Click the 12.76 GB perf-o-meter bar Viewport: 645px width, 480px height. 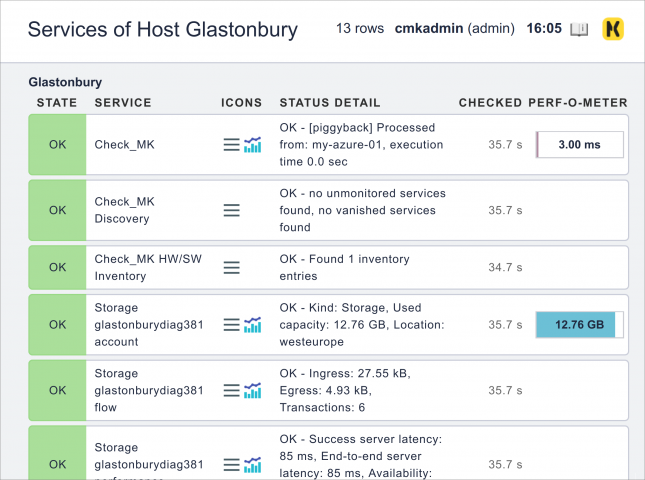point(580,325)
